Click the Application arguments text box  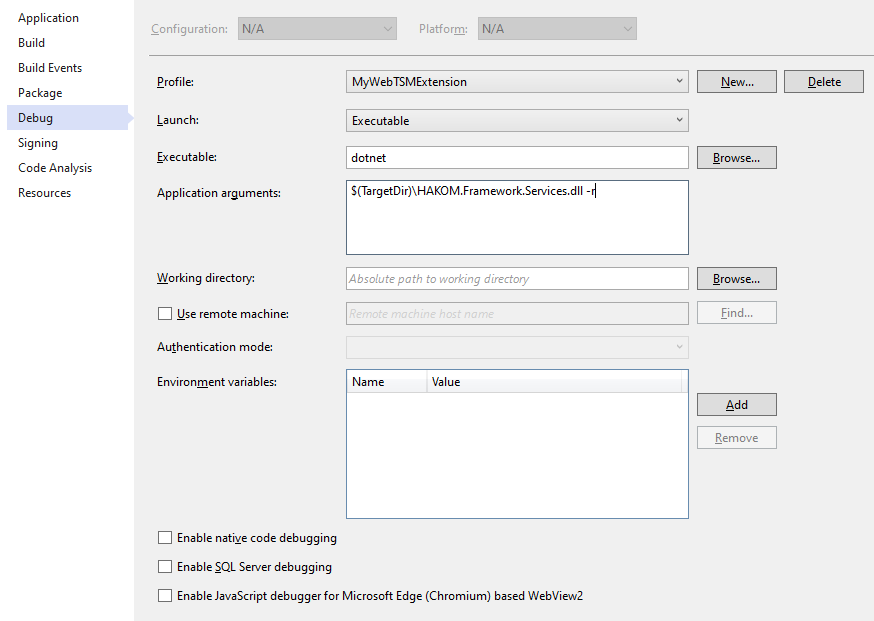(x=517, y=218)
